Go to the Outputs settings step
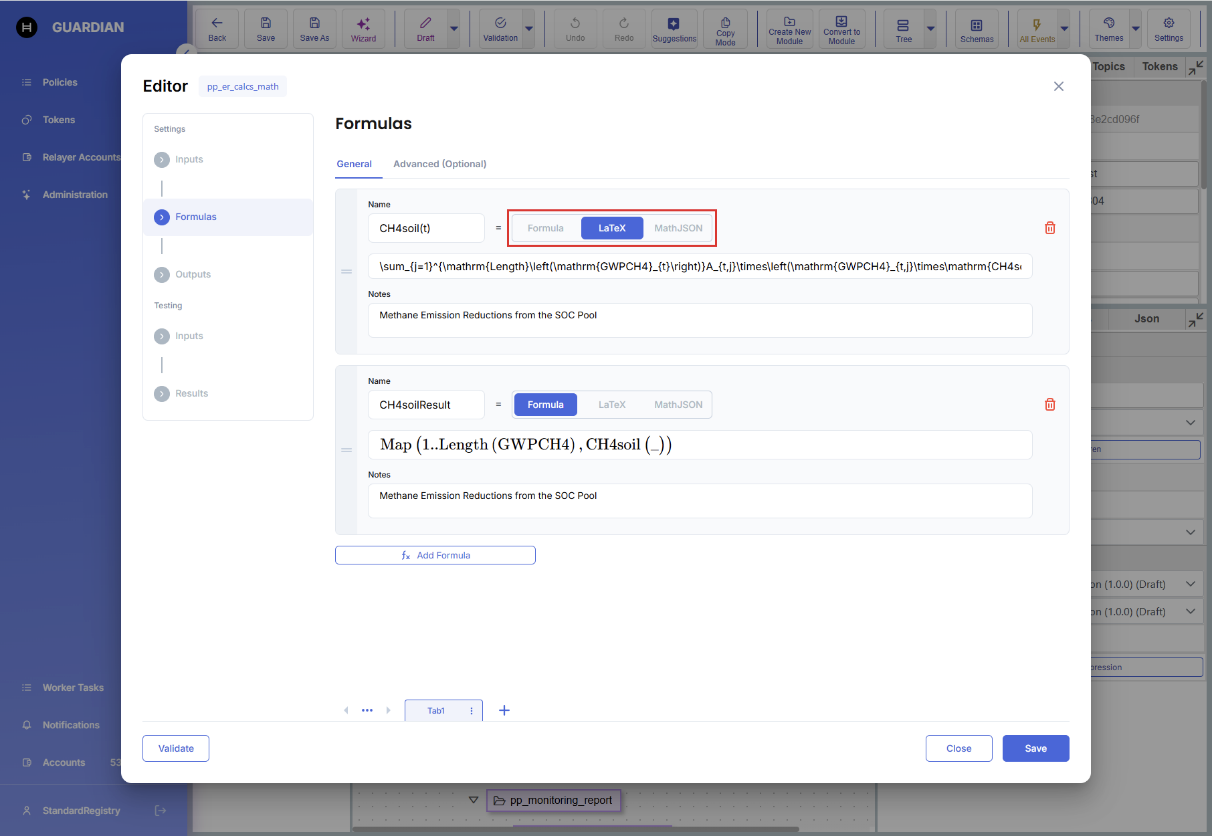The width and height of the screenshot is (1212, 836). click(192, 274)
